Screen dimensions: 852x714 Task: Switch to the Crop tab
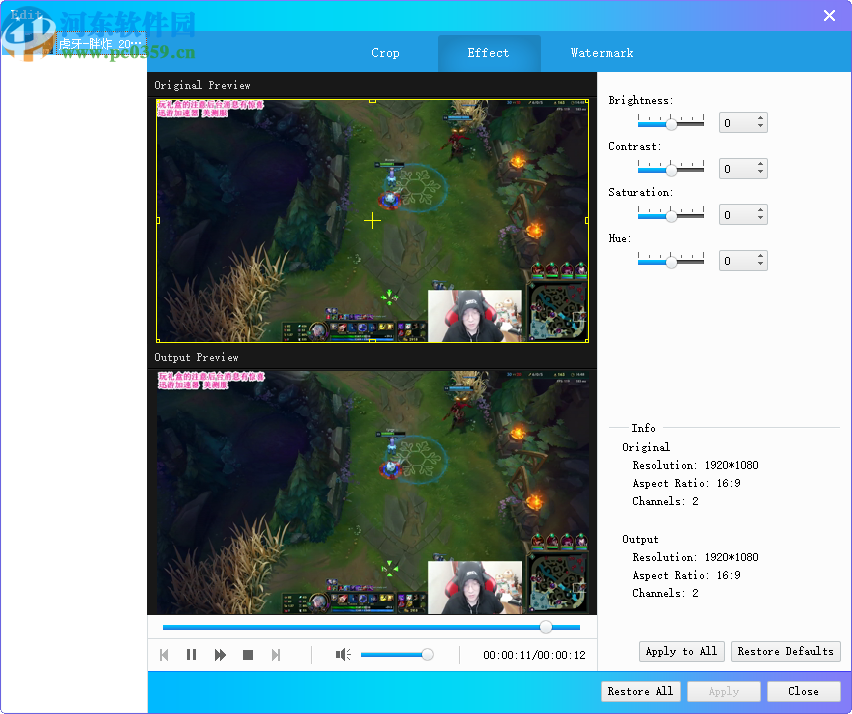pyautogui.click(x=385, y=53)
